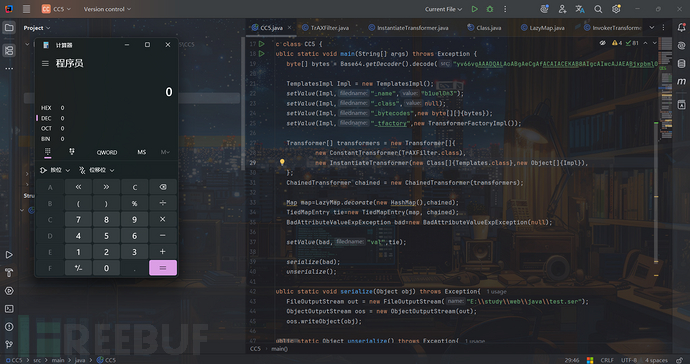The width and height of the screenshot is (690, 364).
Task: Toggle read-only lock in status bar
Action: pos(679,360)
